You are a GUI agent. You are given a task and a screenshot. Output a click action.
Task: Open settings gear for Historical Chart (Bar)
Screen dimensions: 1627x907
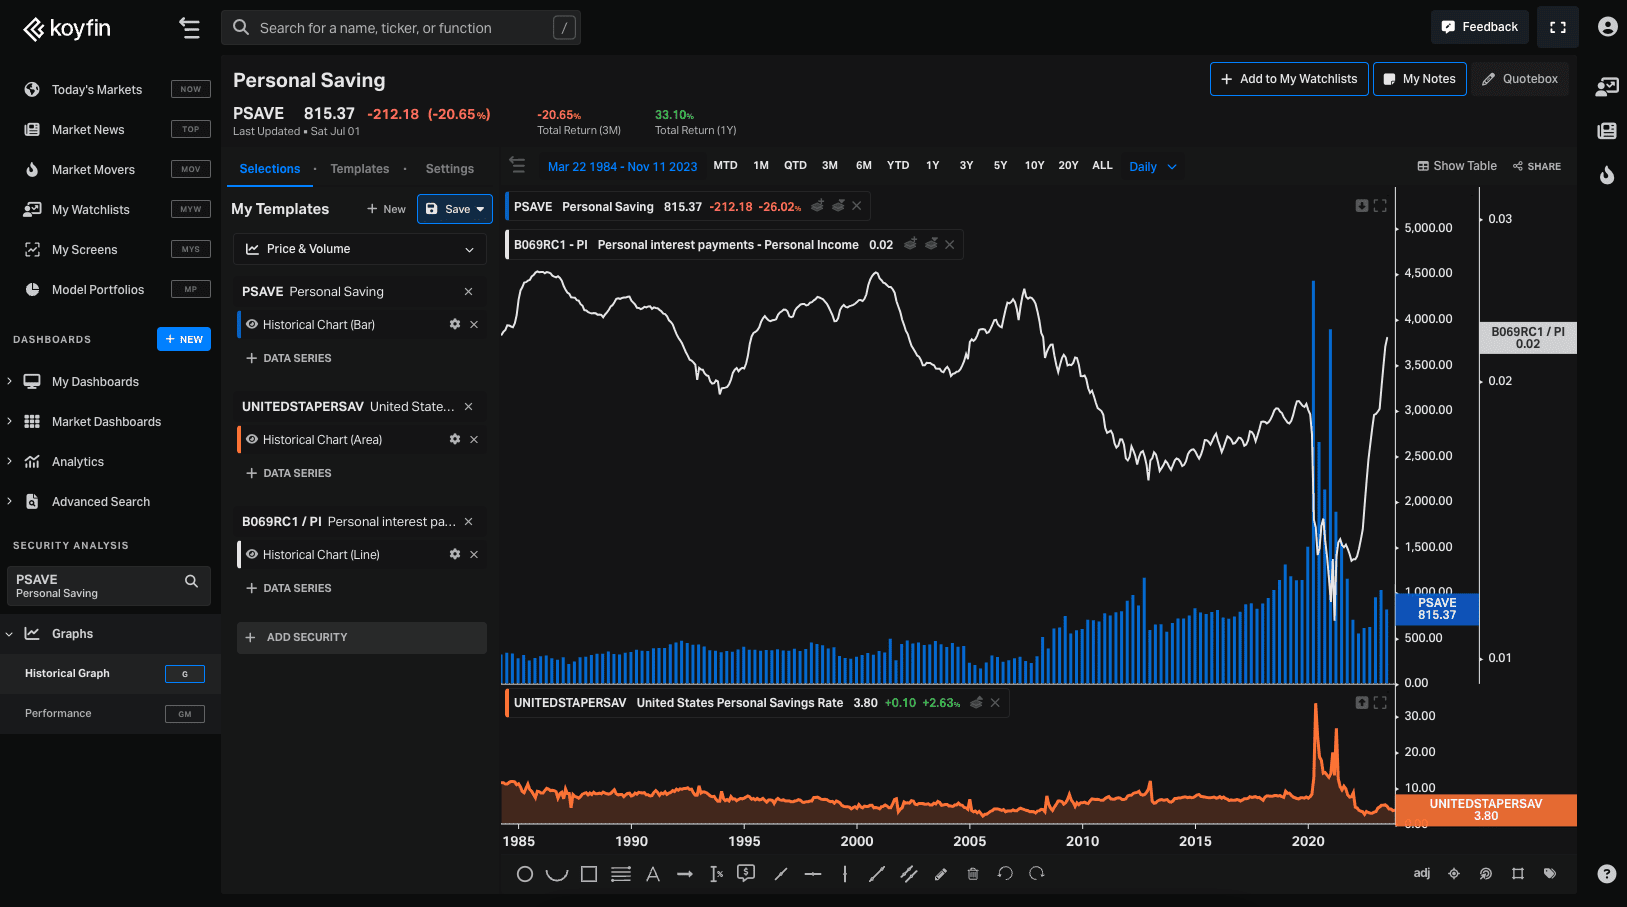pos(455,325)
